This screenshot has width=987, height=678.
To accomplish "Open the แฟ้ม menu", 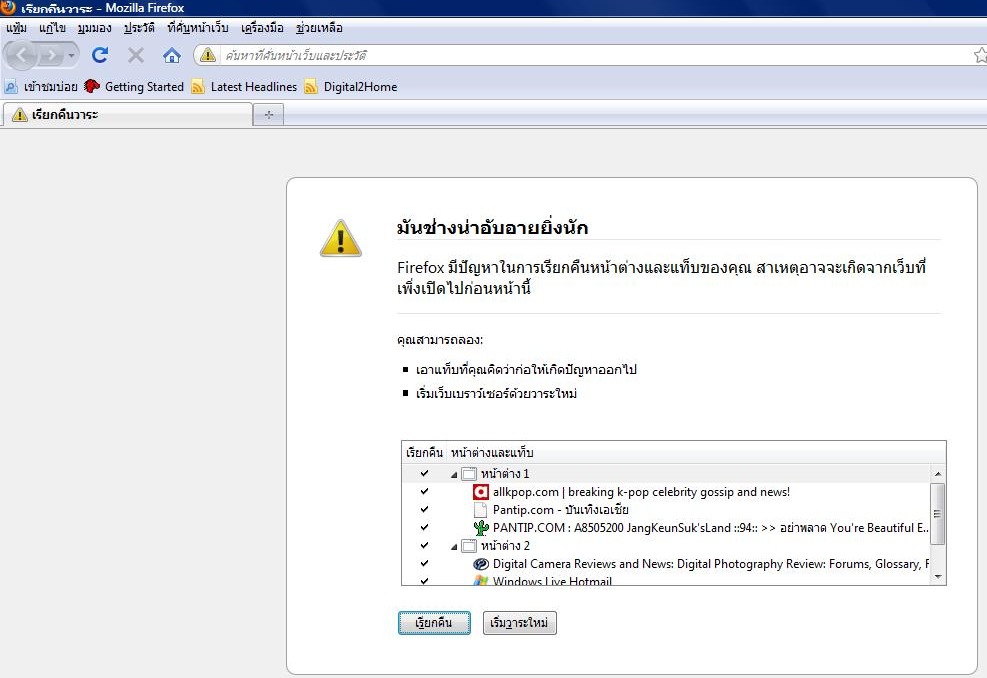I will [16, 28].
